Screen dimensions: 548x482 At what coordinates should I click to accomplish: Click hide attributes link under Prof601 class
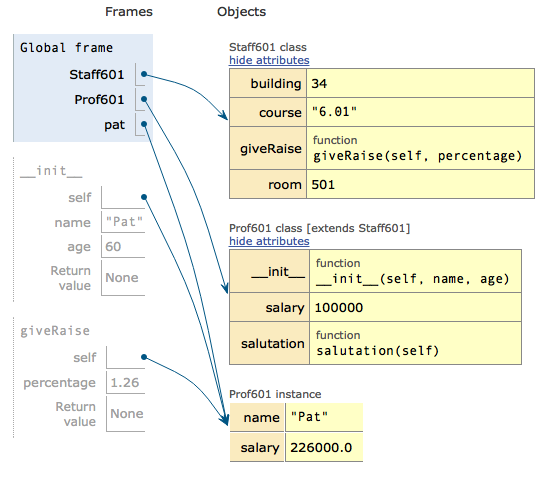click(269, 241)
